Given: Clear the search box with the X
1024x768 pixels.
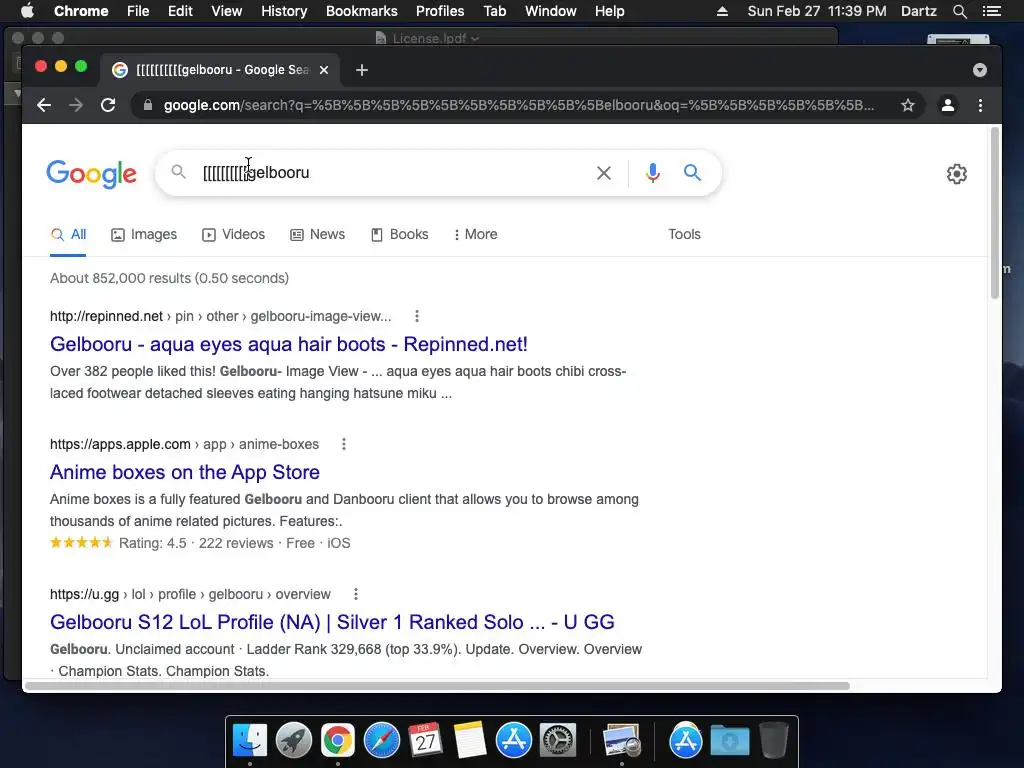Looking at the screenshot, I should [x=604, y=173].
